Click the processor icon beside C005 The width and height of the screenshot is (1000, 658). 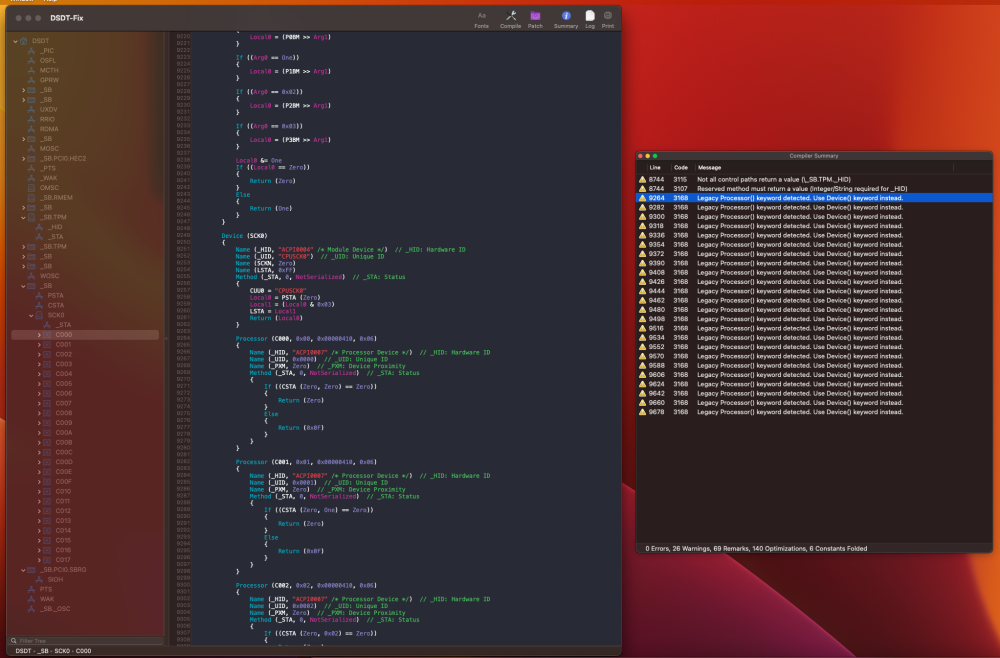point(47,384)
